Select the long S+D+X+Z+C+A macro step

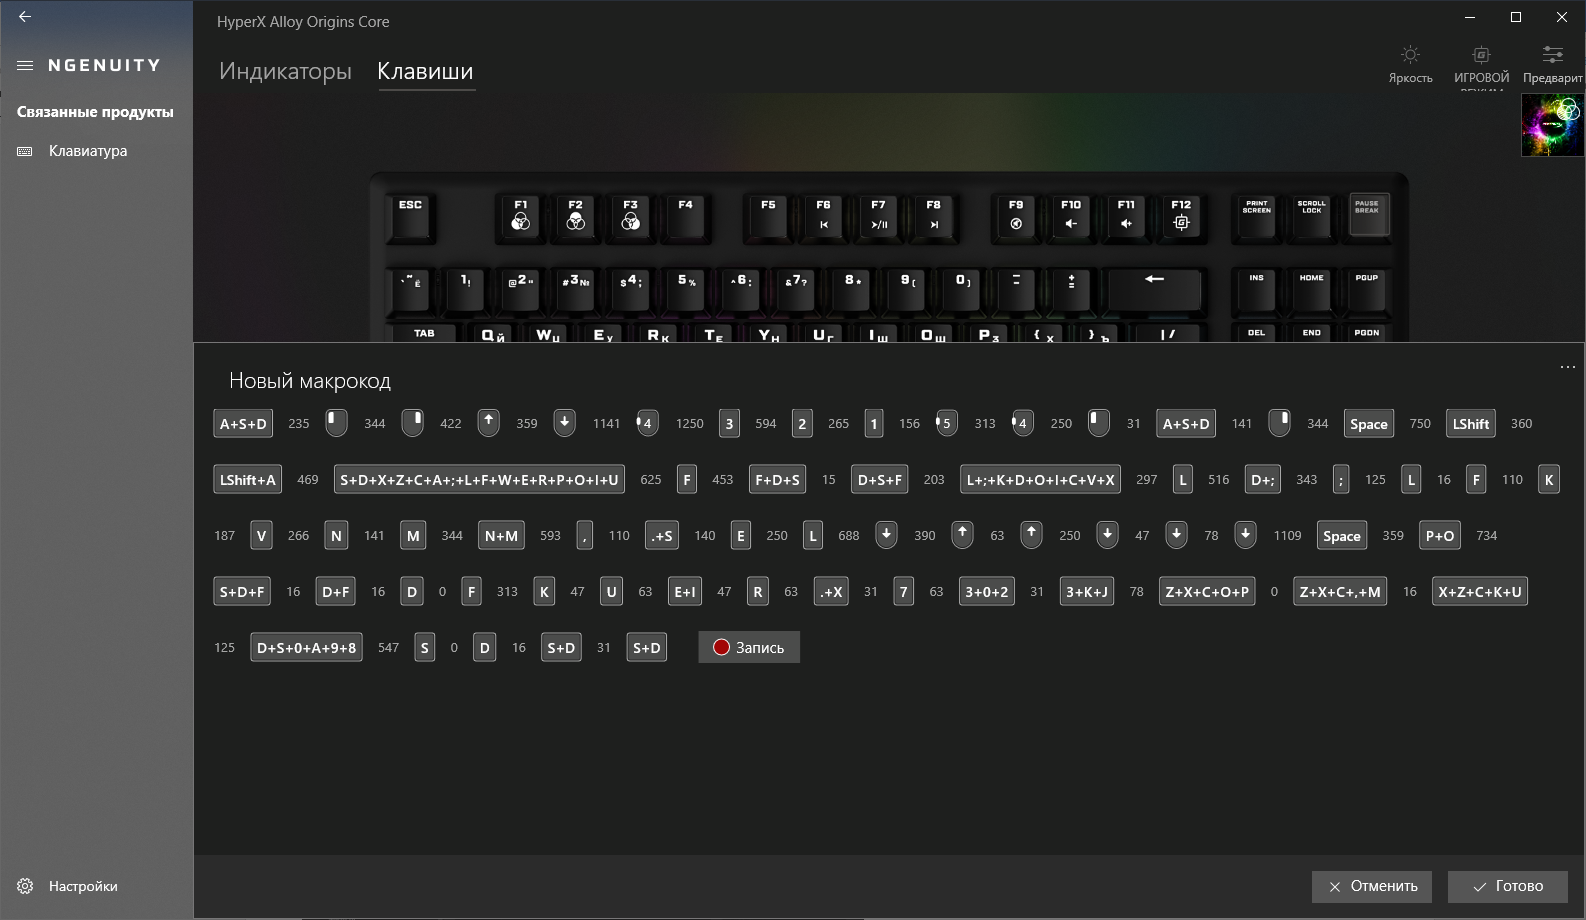coord(479,479)
